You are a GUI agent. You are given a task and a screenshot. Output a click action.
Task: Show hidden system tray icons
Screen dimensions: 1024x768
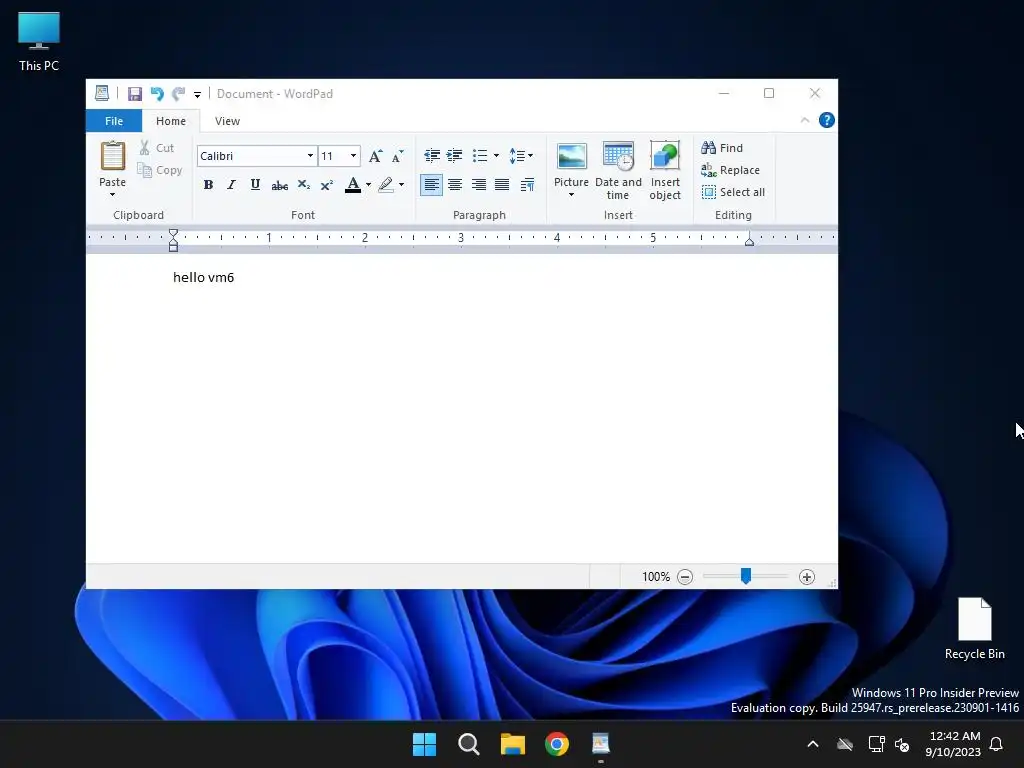pyautogui.click(x=813, y=744)
